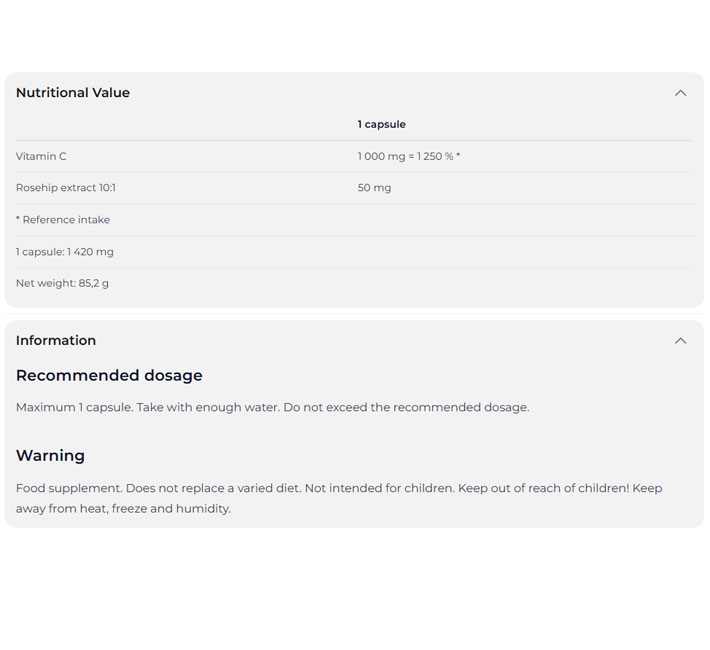Click 'away from heat, freeze and humidity' line
The image size is (710, 650).
tap(123, 509)
